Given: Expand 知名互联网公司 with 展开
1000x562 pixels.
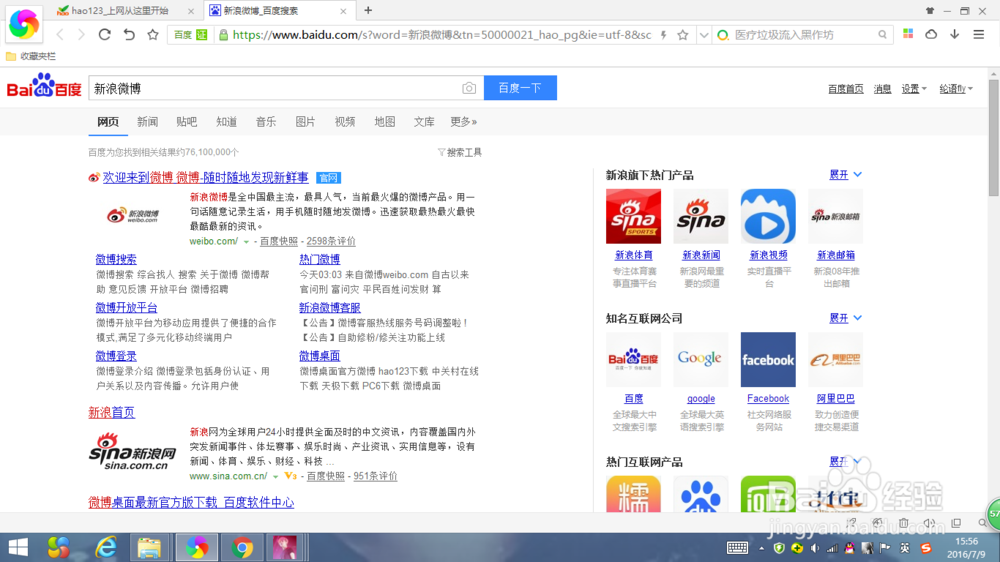Looking at the screenshot, I should pyautogui.click(x=845, y=318).
